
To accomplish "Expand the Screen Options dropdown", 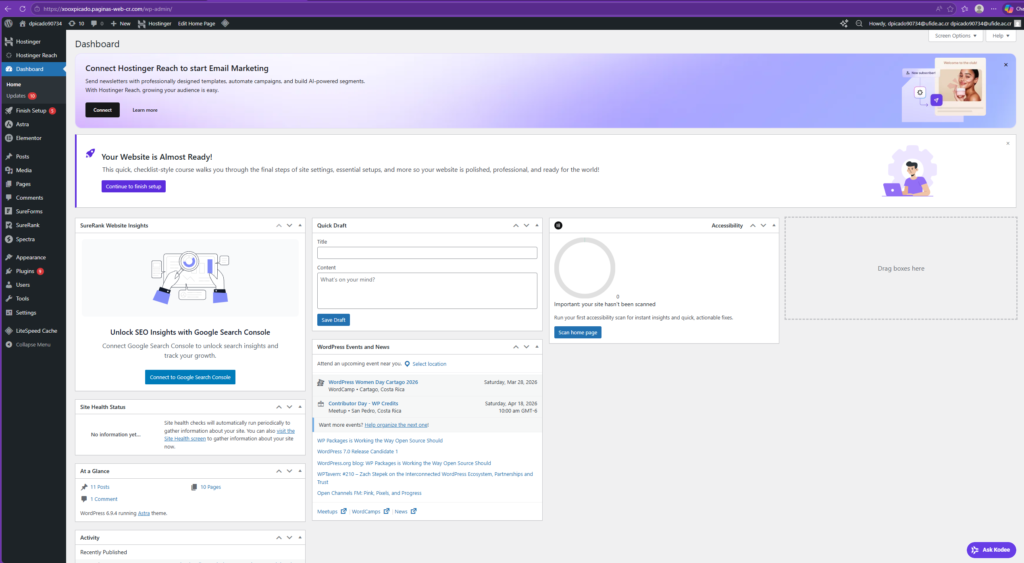I will [x=955, y=36].
